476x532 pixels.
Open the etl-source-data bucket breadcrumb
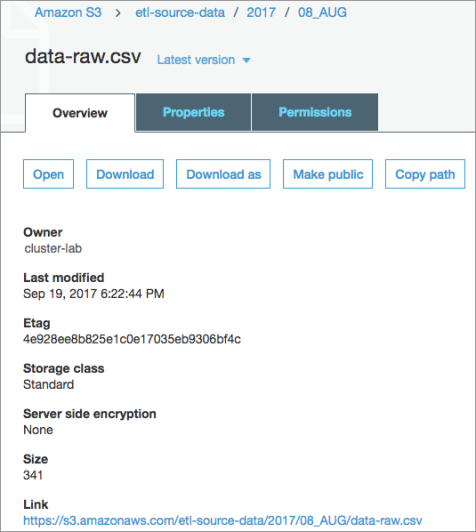pyautogui.click(x=180, y=13)
